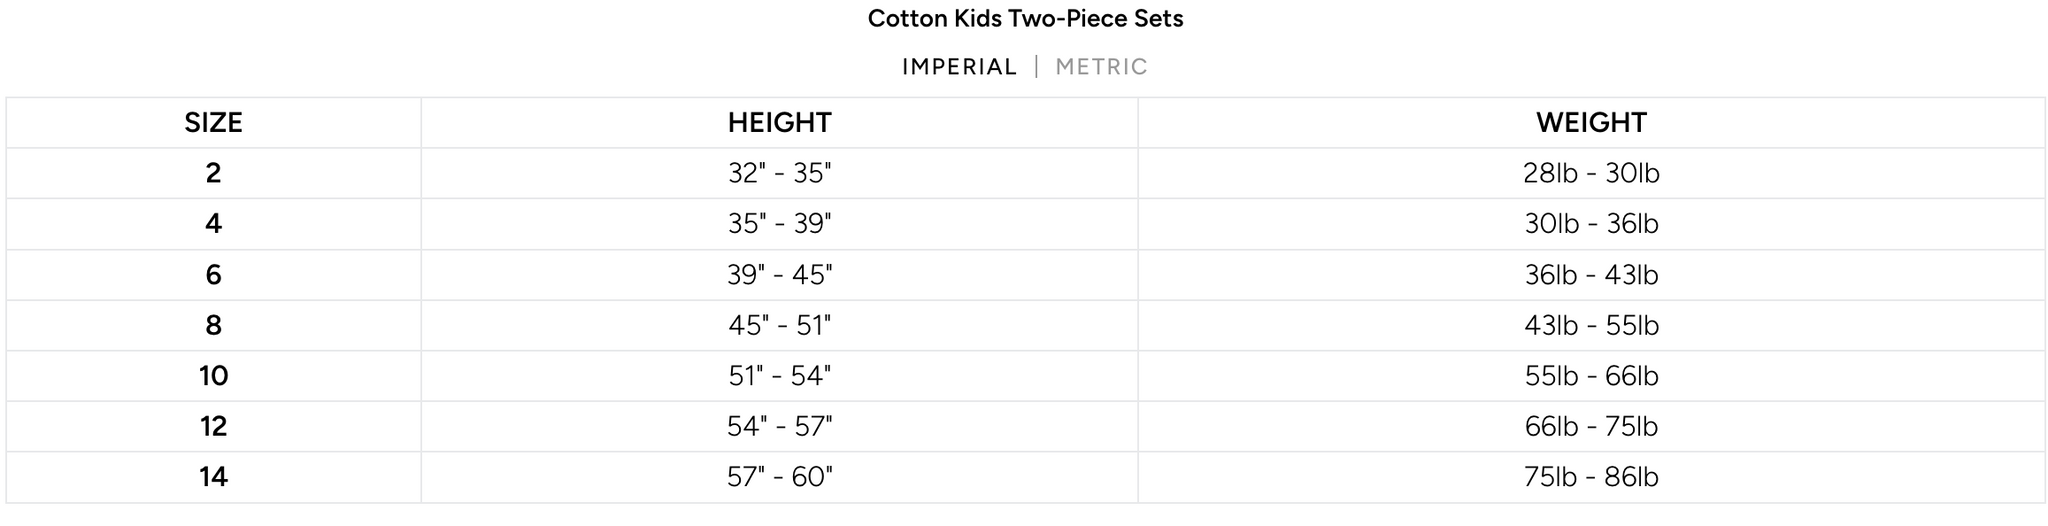Click the 75lb - 86lb weight cell
Screen dimensions: 2048x526
pos(1591,477)
